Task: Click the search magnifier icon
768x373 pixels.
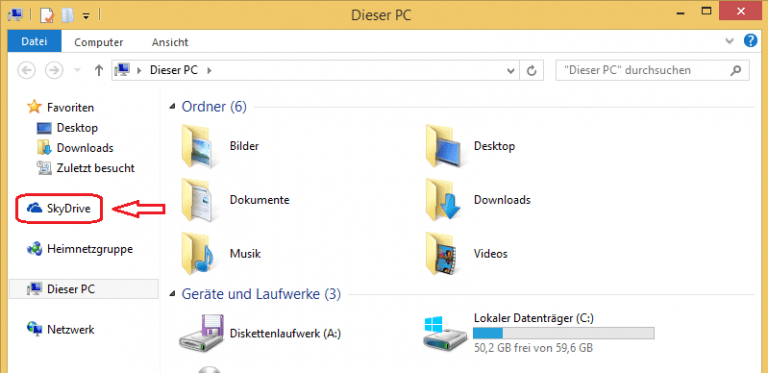Action: click(x=735, y=70)
